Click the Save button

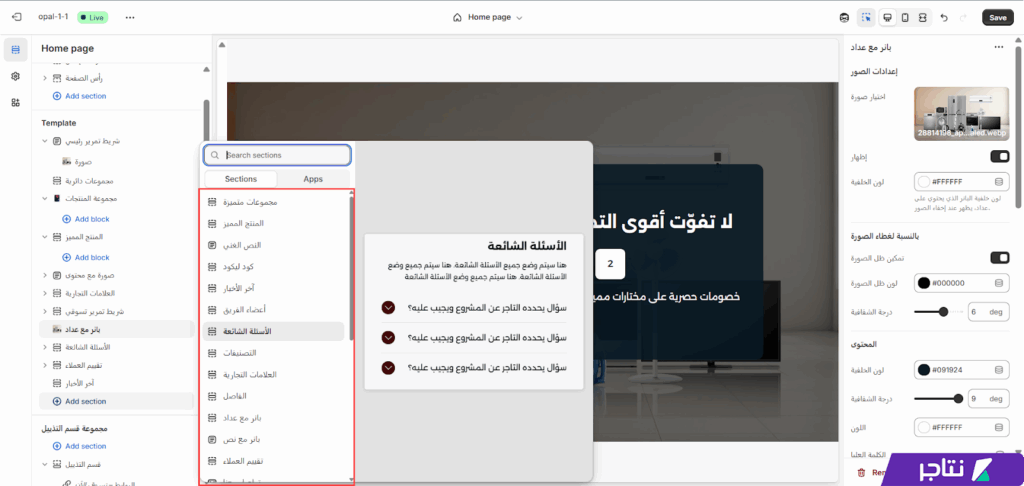997,17
